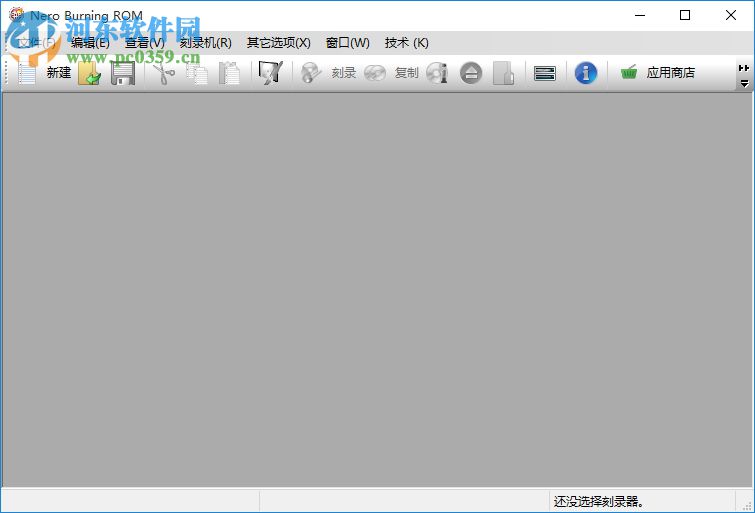
Task: Click the window resize grip corner
Action: [x=747, y=505]
